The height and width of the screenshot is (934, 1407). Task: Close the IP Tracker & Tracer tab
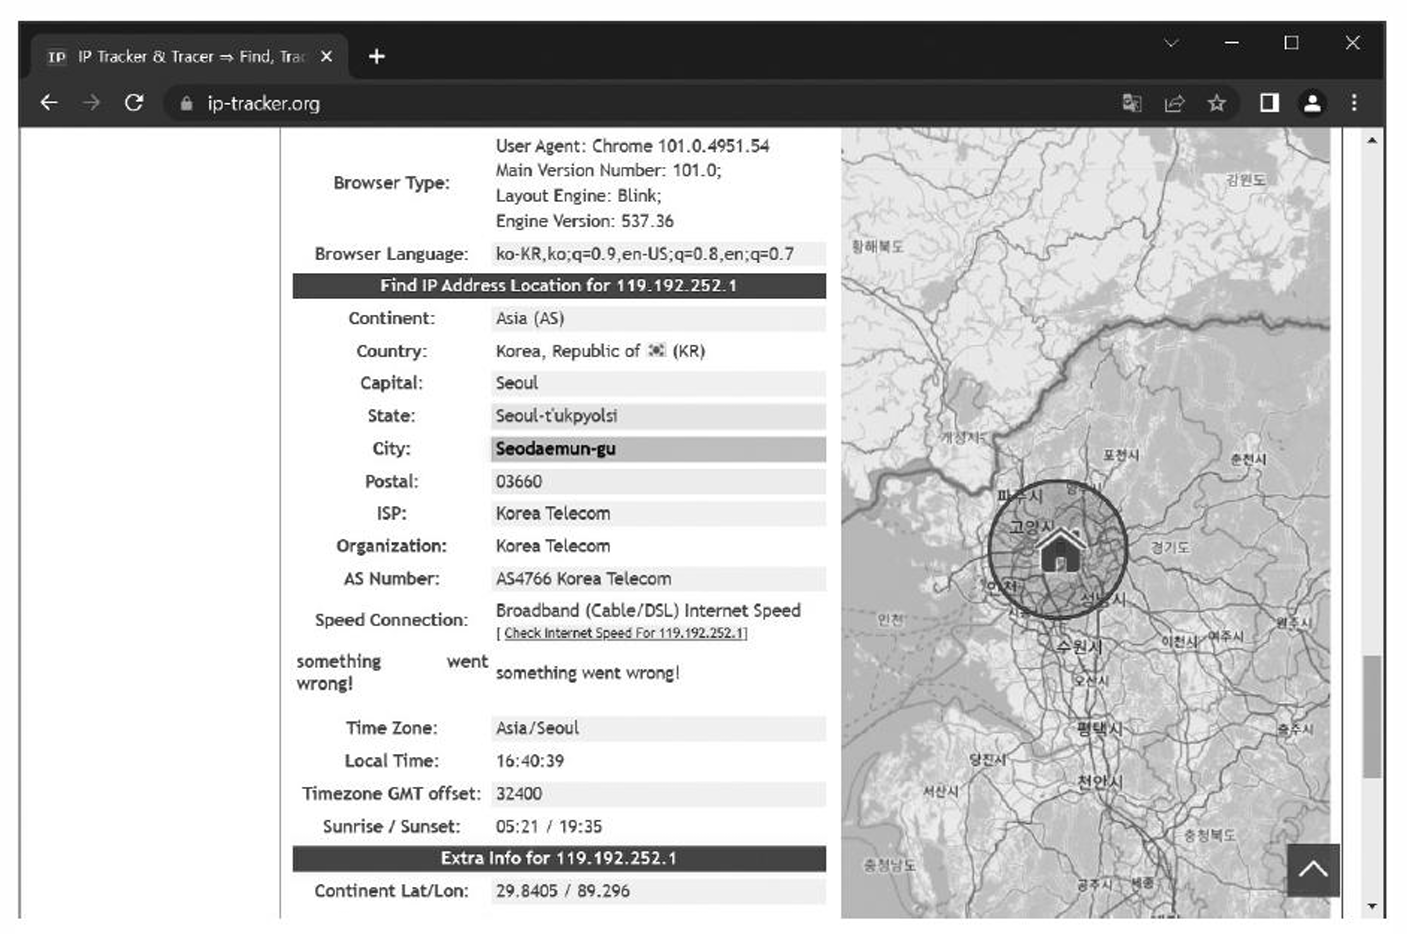coord(326,57)
